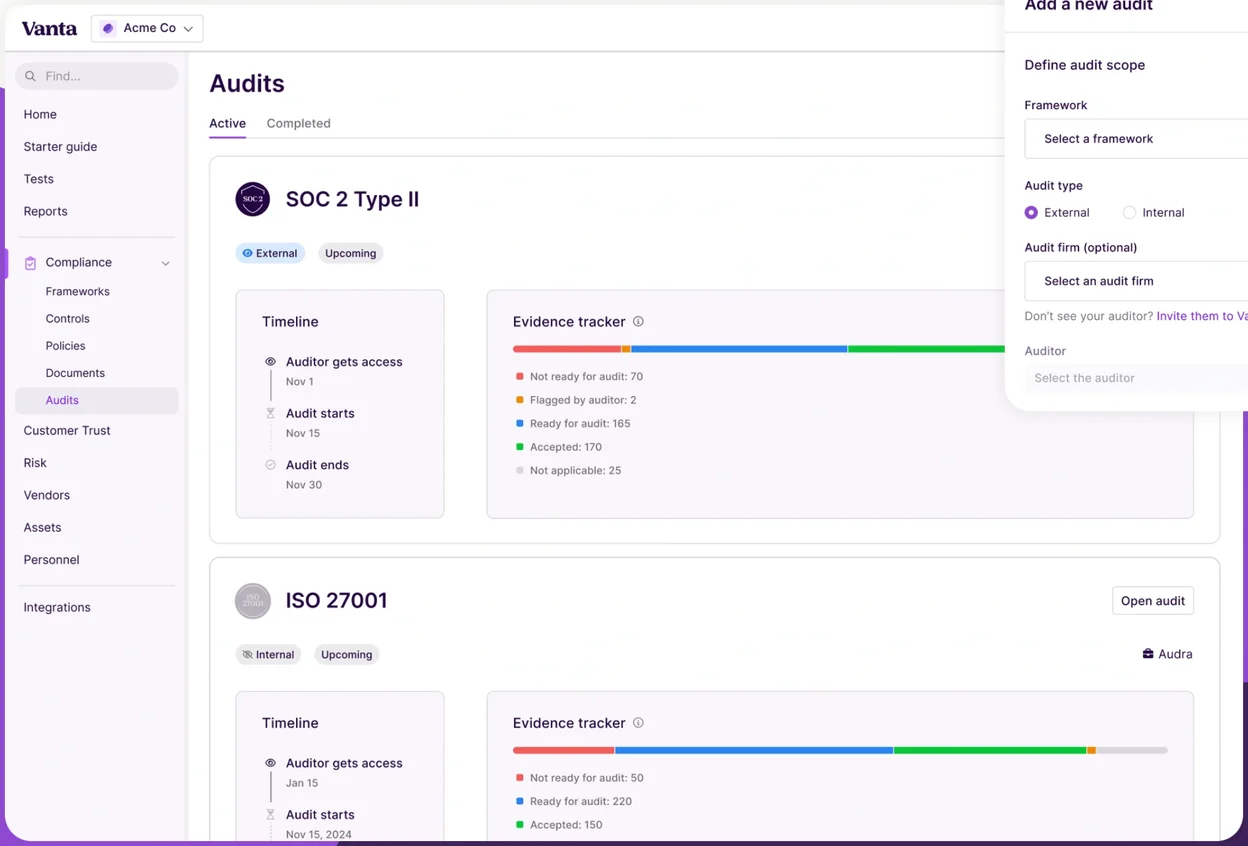This screenshot has width=1248, height=846.
Task: Focus the Find search field
Action: tap(97, 76)
